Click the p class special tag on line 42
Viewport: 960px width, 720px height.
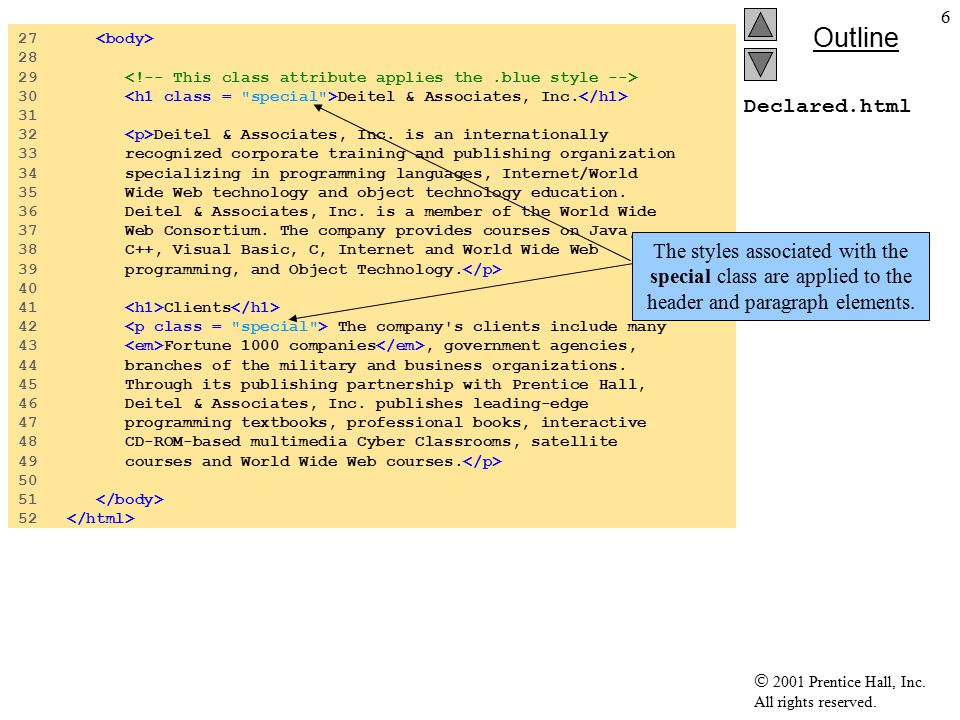(226, 327)
